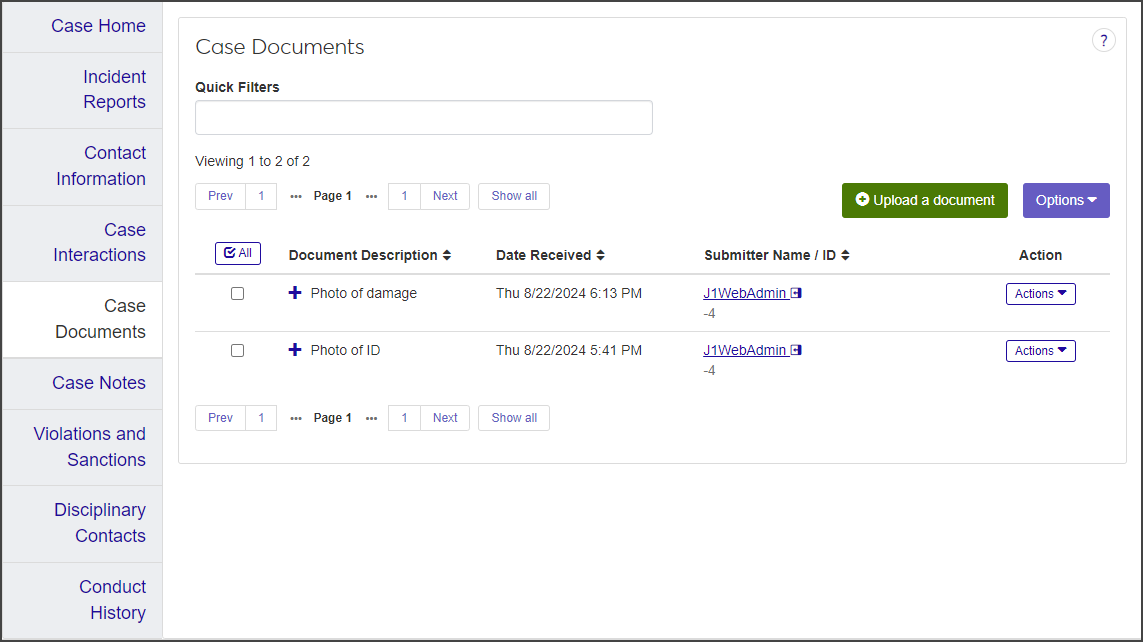Viewport: 1143px width, 642px height.
Task: Check the Photo of ID checkbox
Action: 237,351
